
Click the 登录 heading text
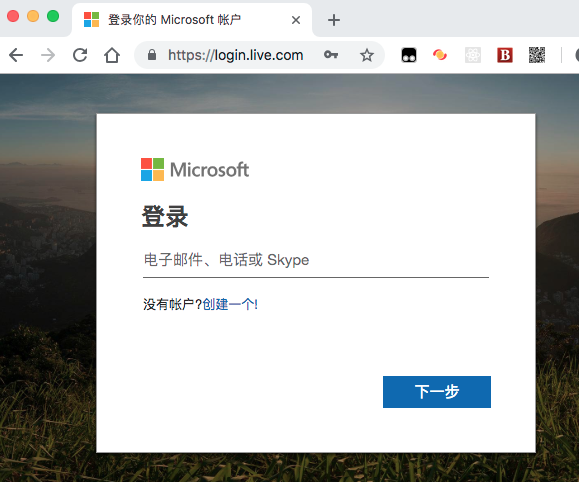[x=165, y=217]
